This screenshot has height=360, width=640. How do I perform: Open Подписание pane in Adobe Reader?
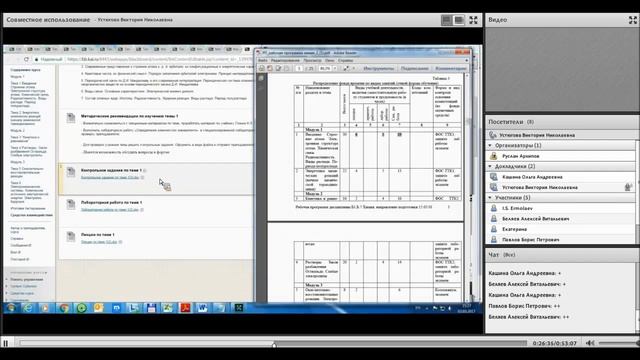pyautogui.click(x=414, y=68)
